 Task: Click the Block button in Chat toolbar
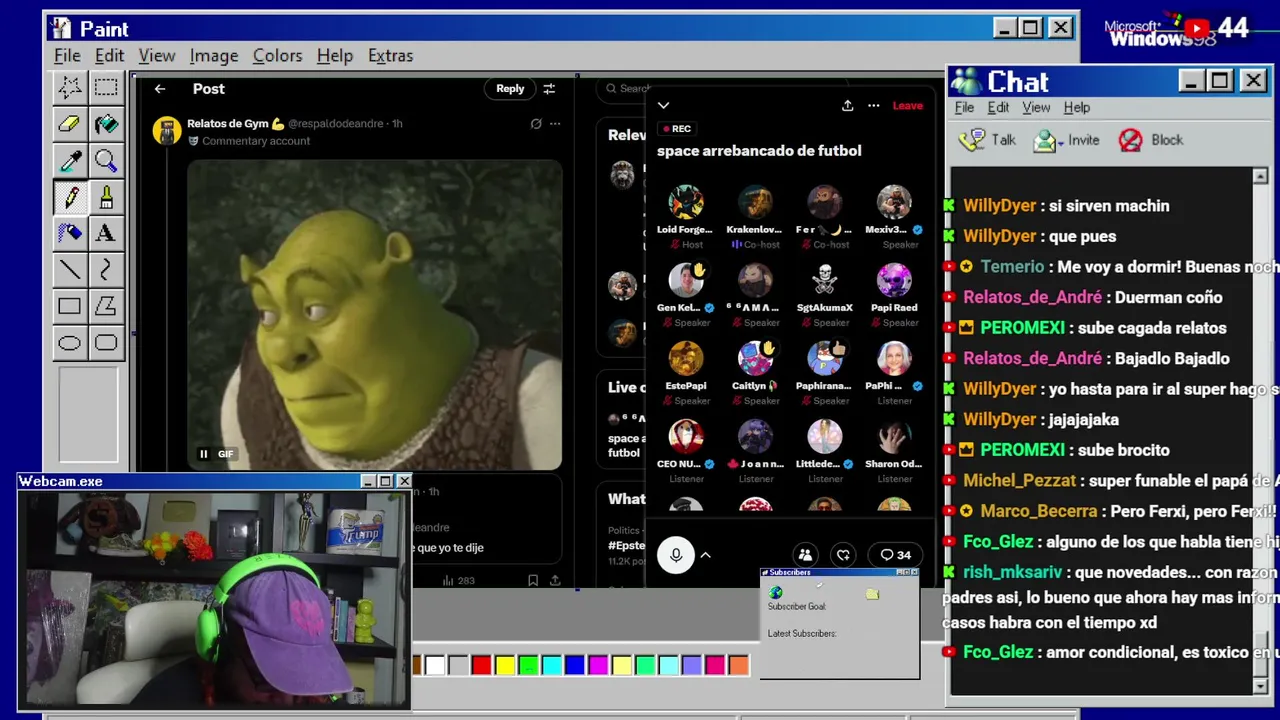click(x=1151, y=140)
